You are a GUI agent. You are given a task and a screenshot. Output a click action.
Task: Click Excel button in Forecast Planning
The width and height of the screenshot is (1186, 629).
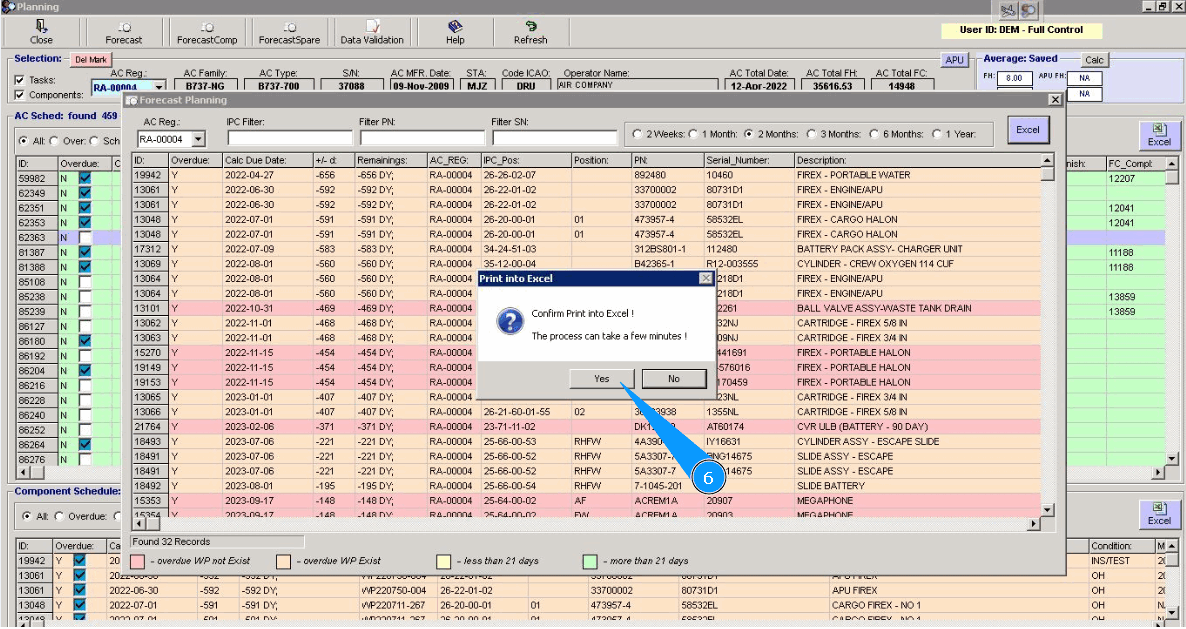(x=1027, y=130)
